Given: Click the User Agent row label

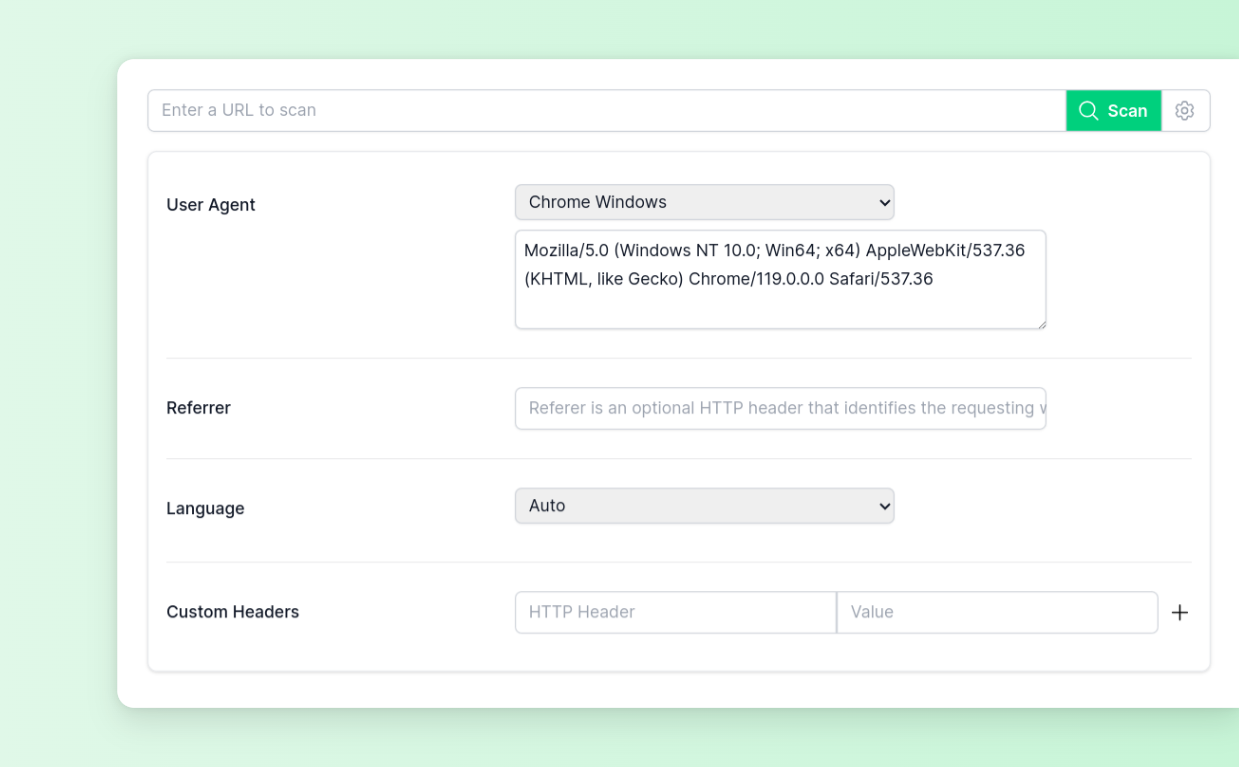Looking at the screenshot, I should [x=210, y=204].
